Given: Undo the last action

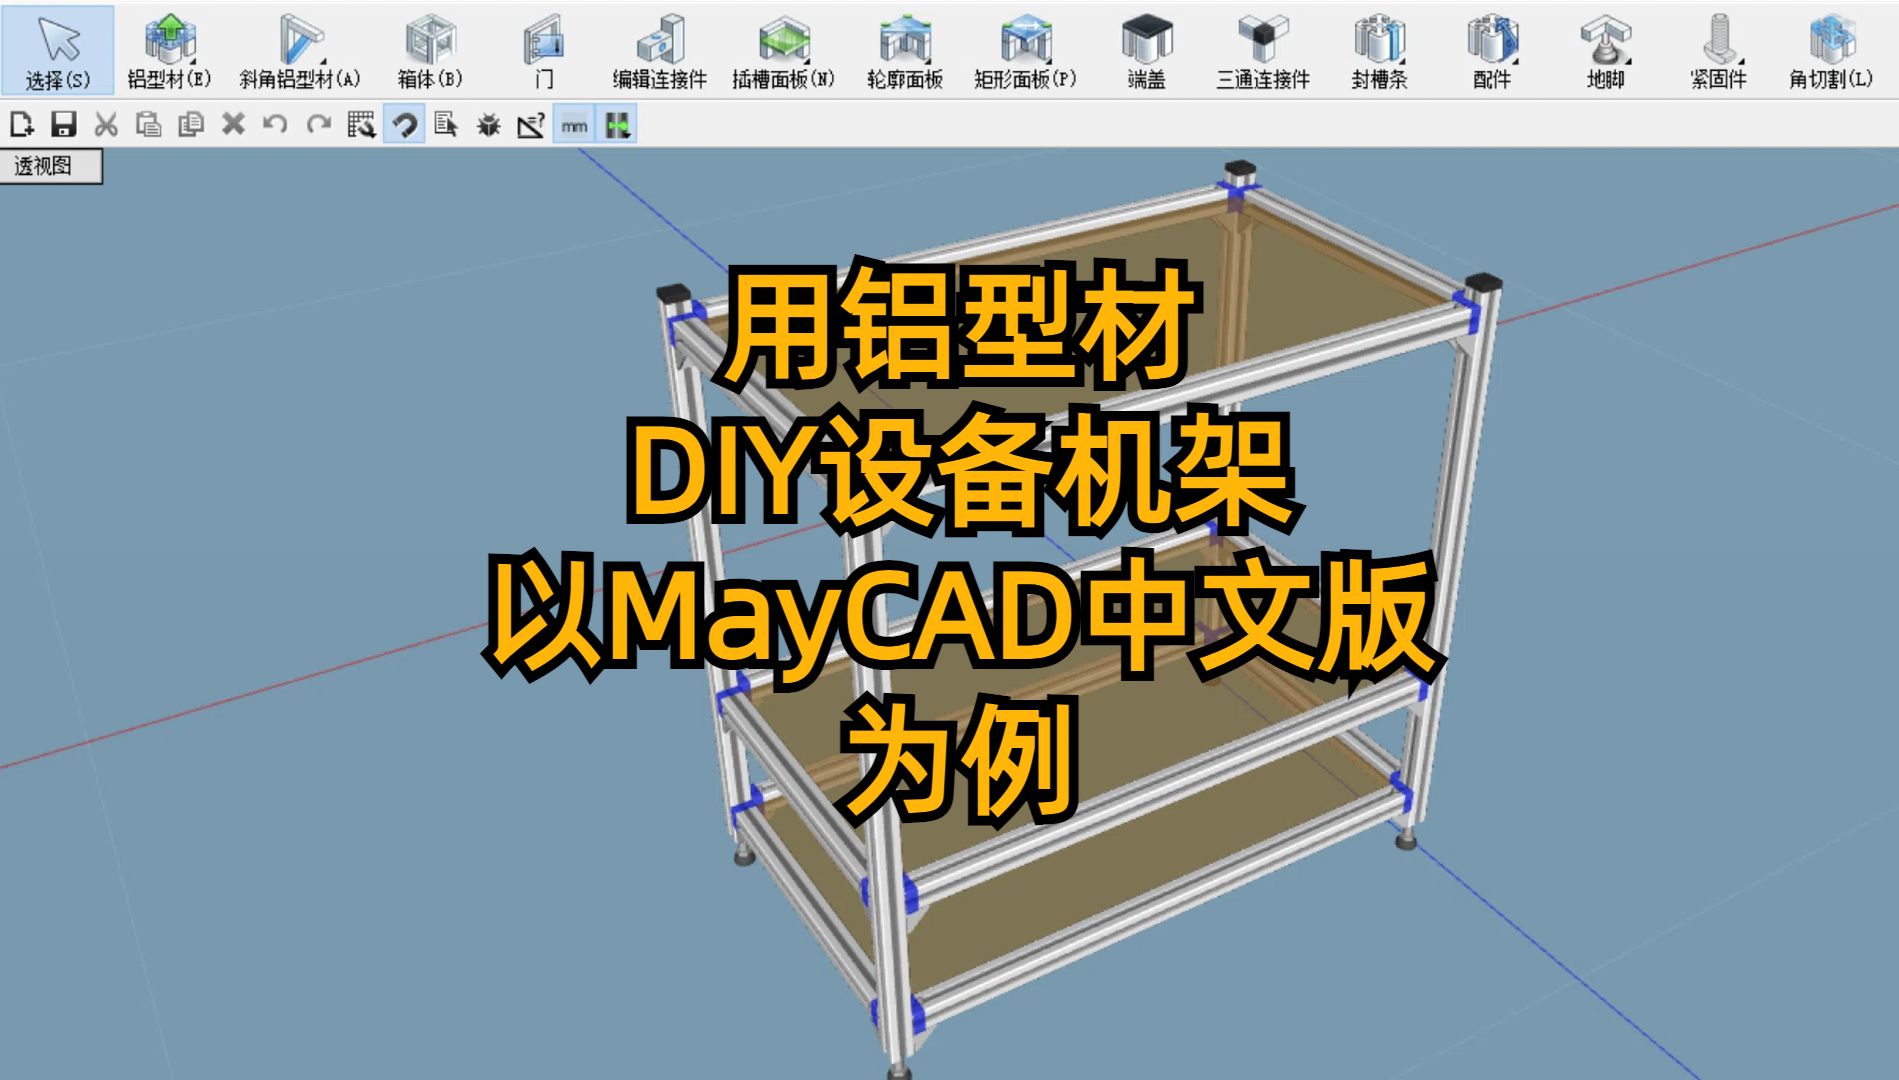Looking at the screenshot, I should click(x=275, y=125).
